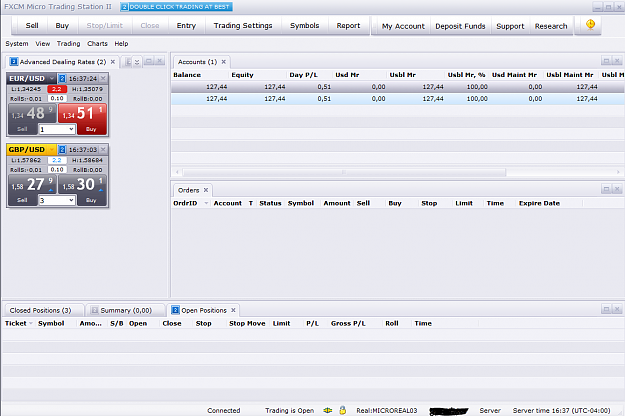
Task: Click the GBP/USD Sell price 1,58 27
Action: pyautogui.click(x=32, y=184)
